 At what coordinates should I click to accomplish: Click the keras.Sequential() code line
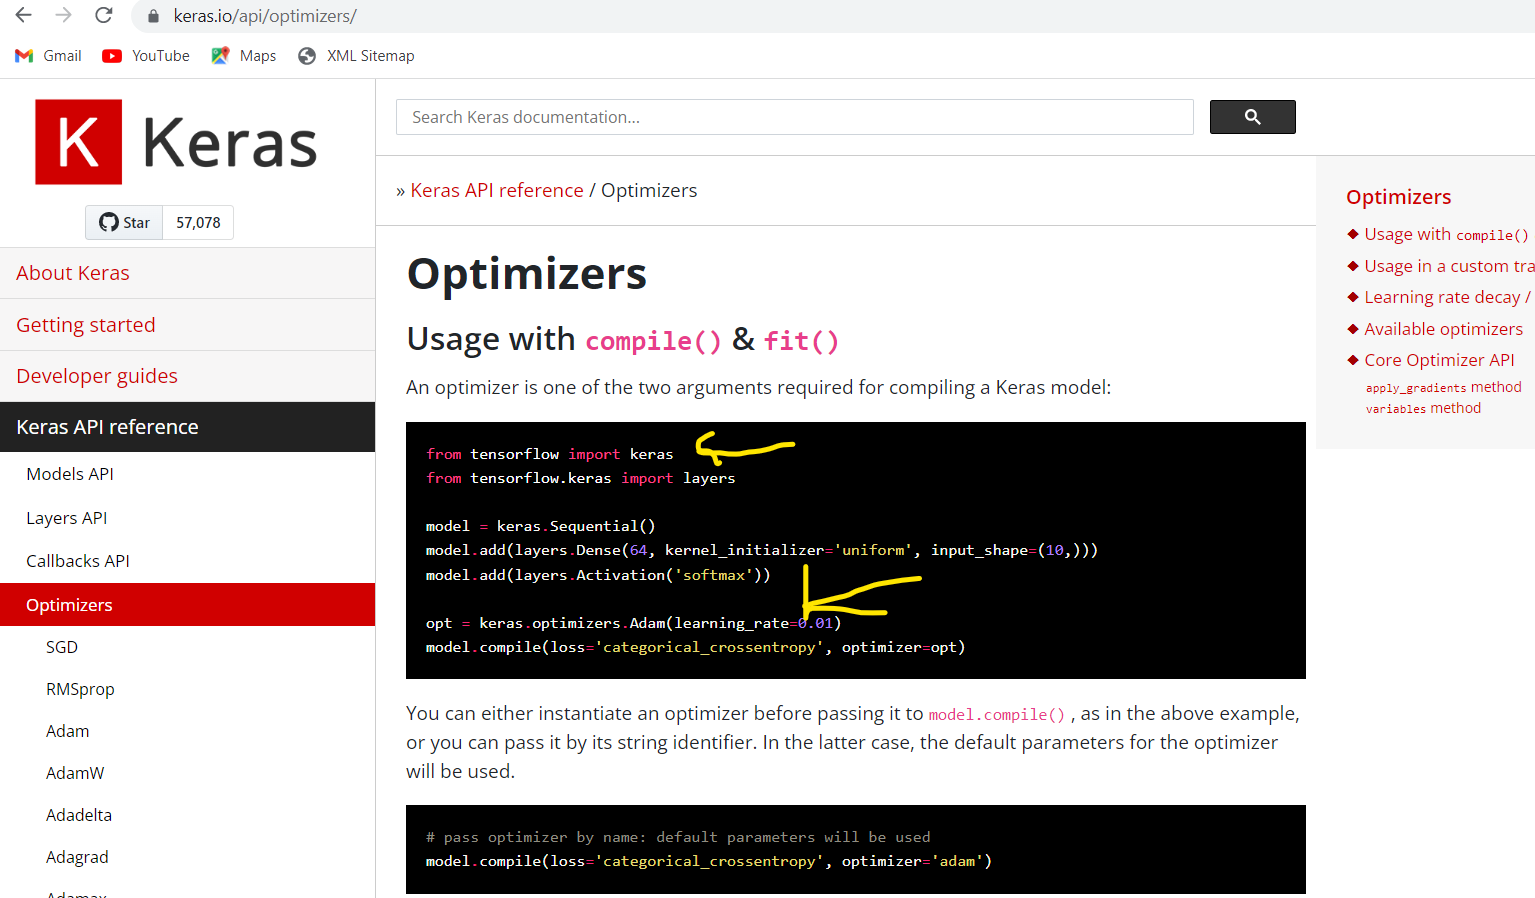[x=540, y=526]
